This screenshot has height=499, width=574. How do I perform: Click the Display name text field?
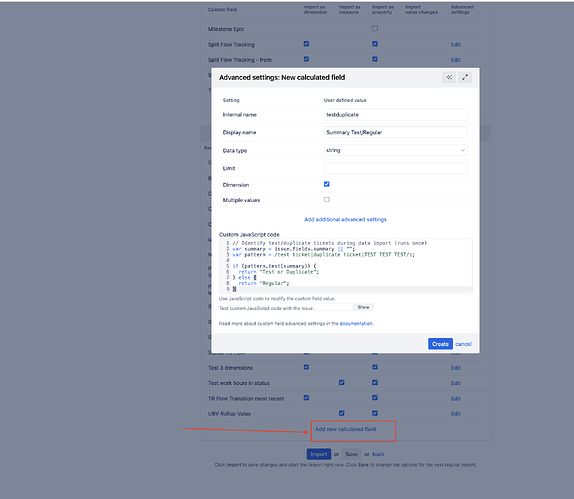tap(396, 132)
